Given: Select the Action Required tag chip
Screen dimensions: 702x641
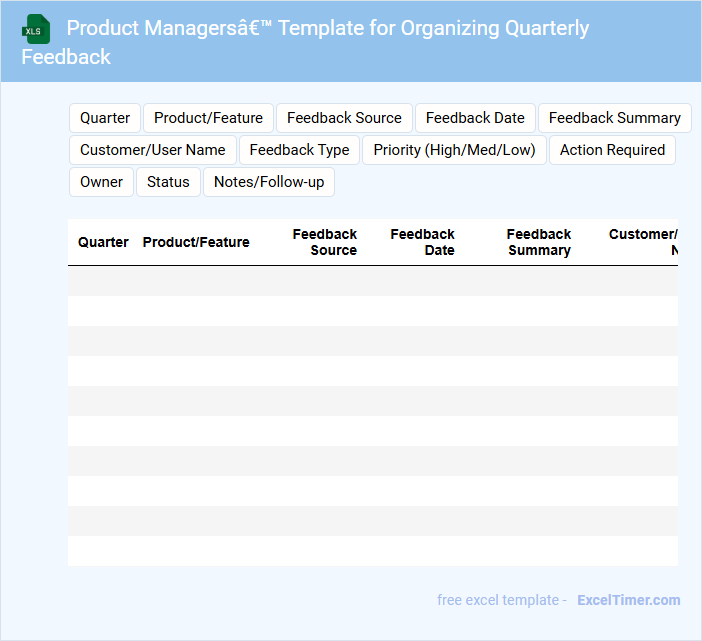Looking at the screenshot, I should 612,150.
